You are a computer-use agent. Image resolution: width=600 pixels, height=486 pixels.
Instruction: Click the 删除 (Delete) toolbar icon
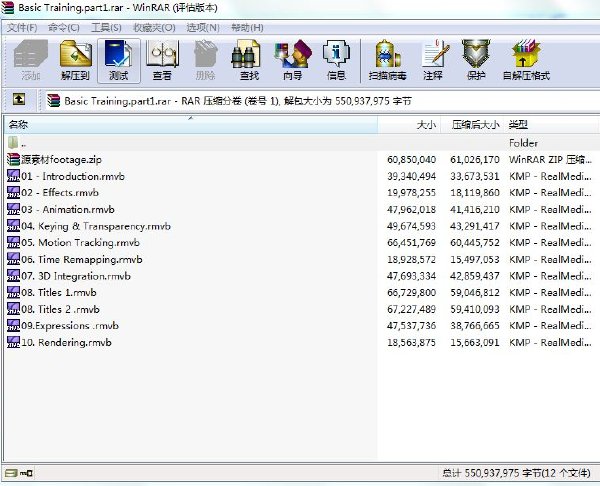205,60
